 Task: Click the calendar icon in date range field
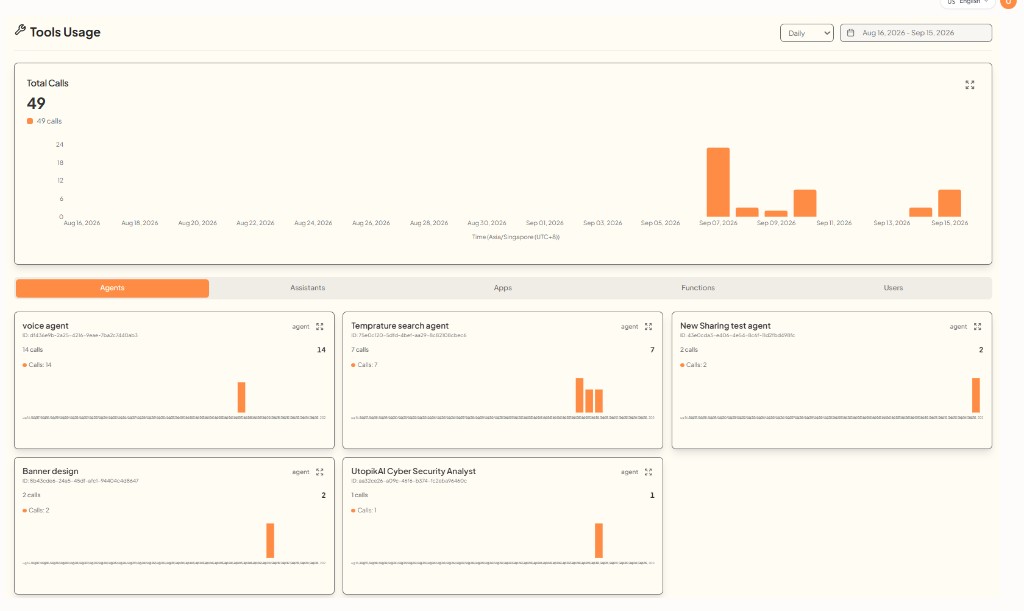click(x=850, y=33)
